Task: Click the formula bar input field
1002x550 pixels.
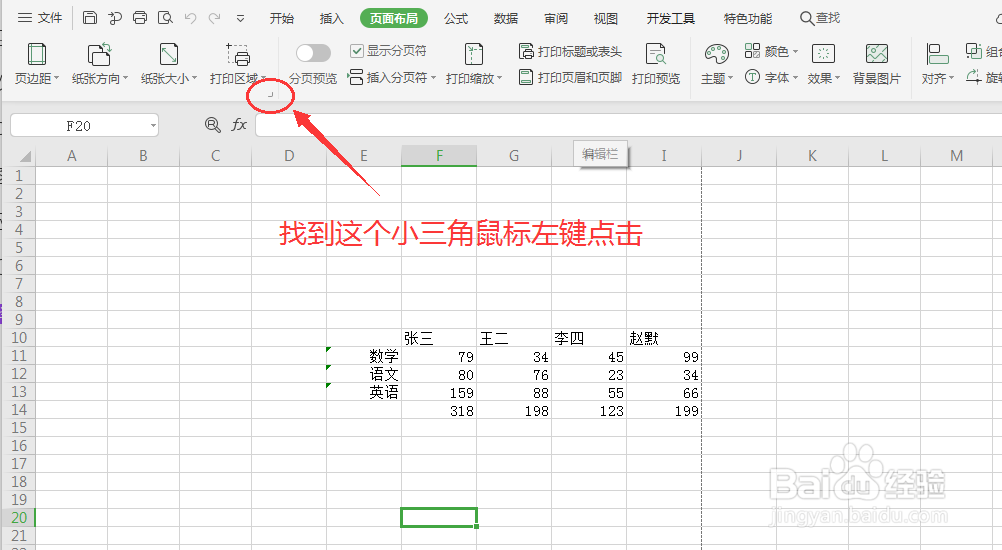Action: click(629, 125)
